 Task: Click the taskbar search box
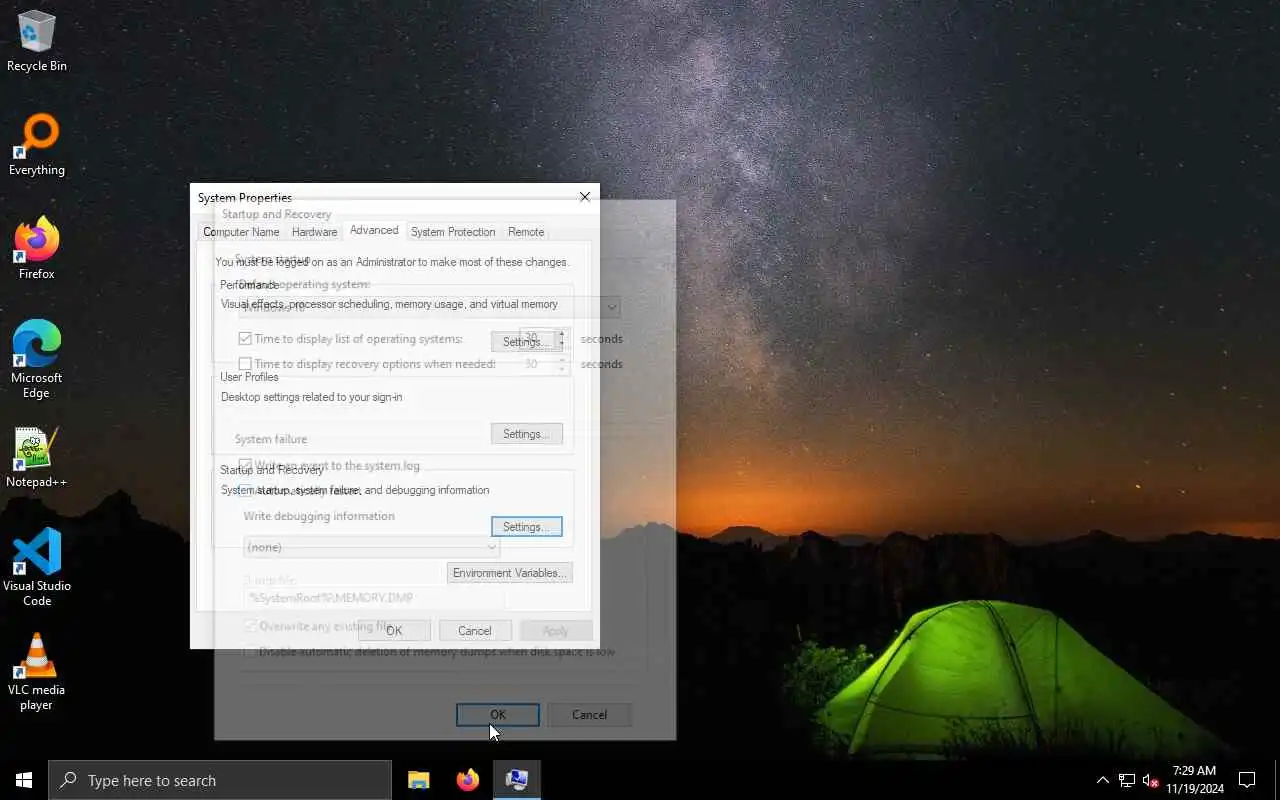tap(220, 780)
